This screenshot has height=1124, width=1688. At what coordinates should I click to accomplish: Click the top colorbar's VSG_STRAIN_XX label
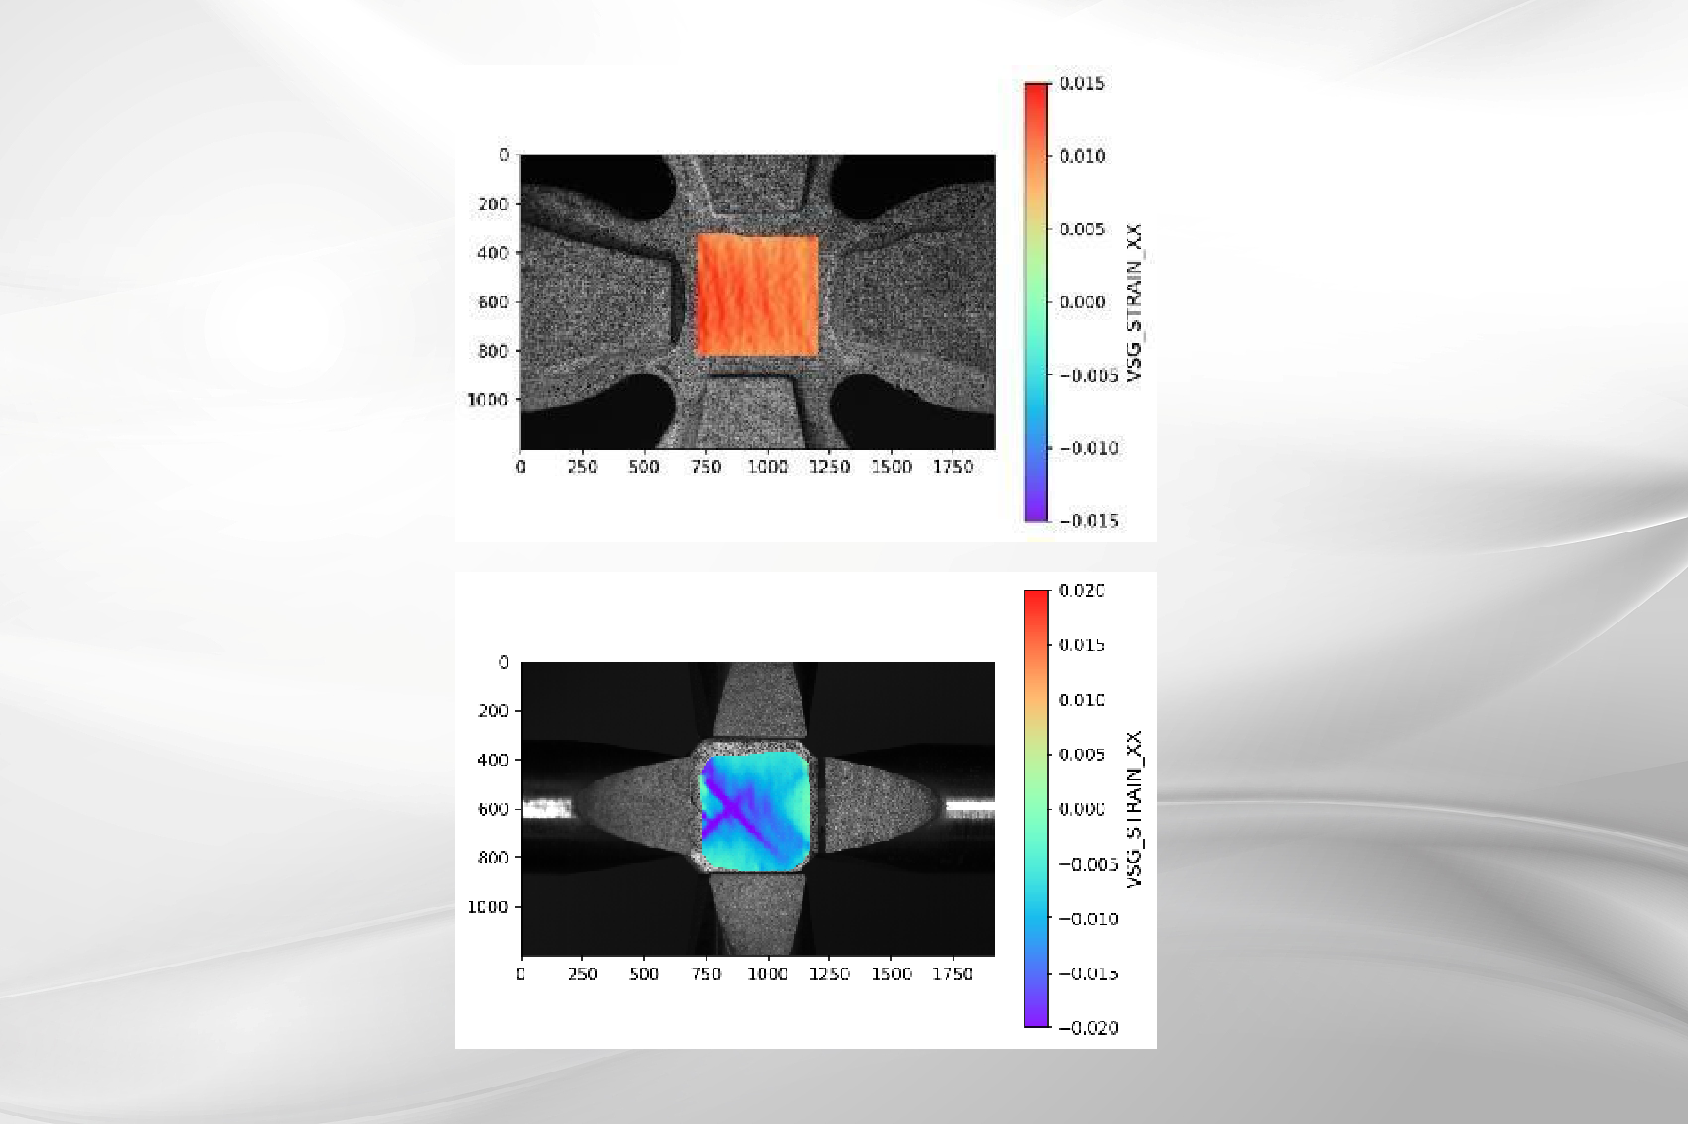click(x=1134, y=302)
